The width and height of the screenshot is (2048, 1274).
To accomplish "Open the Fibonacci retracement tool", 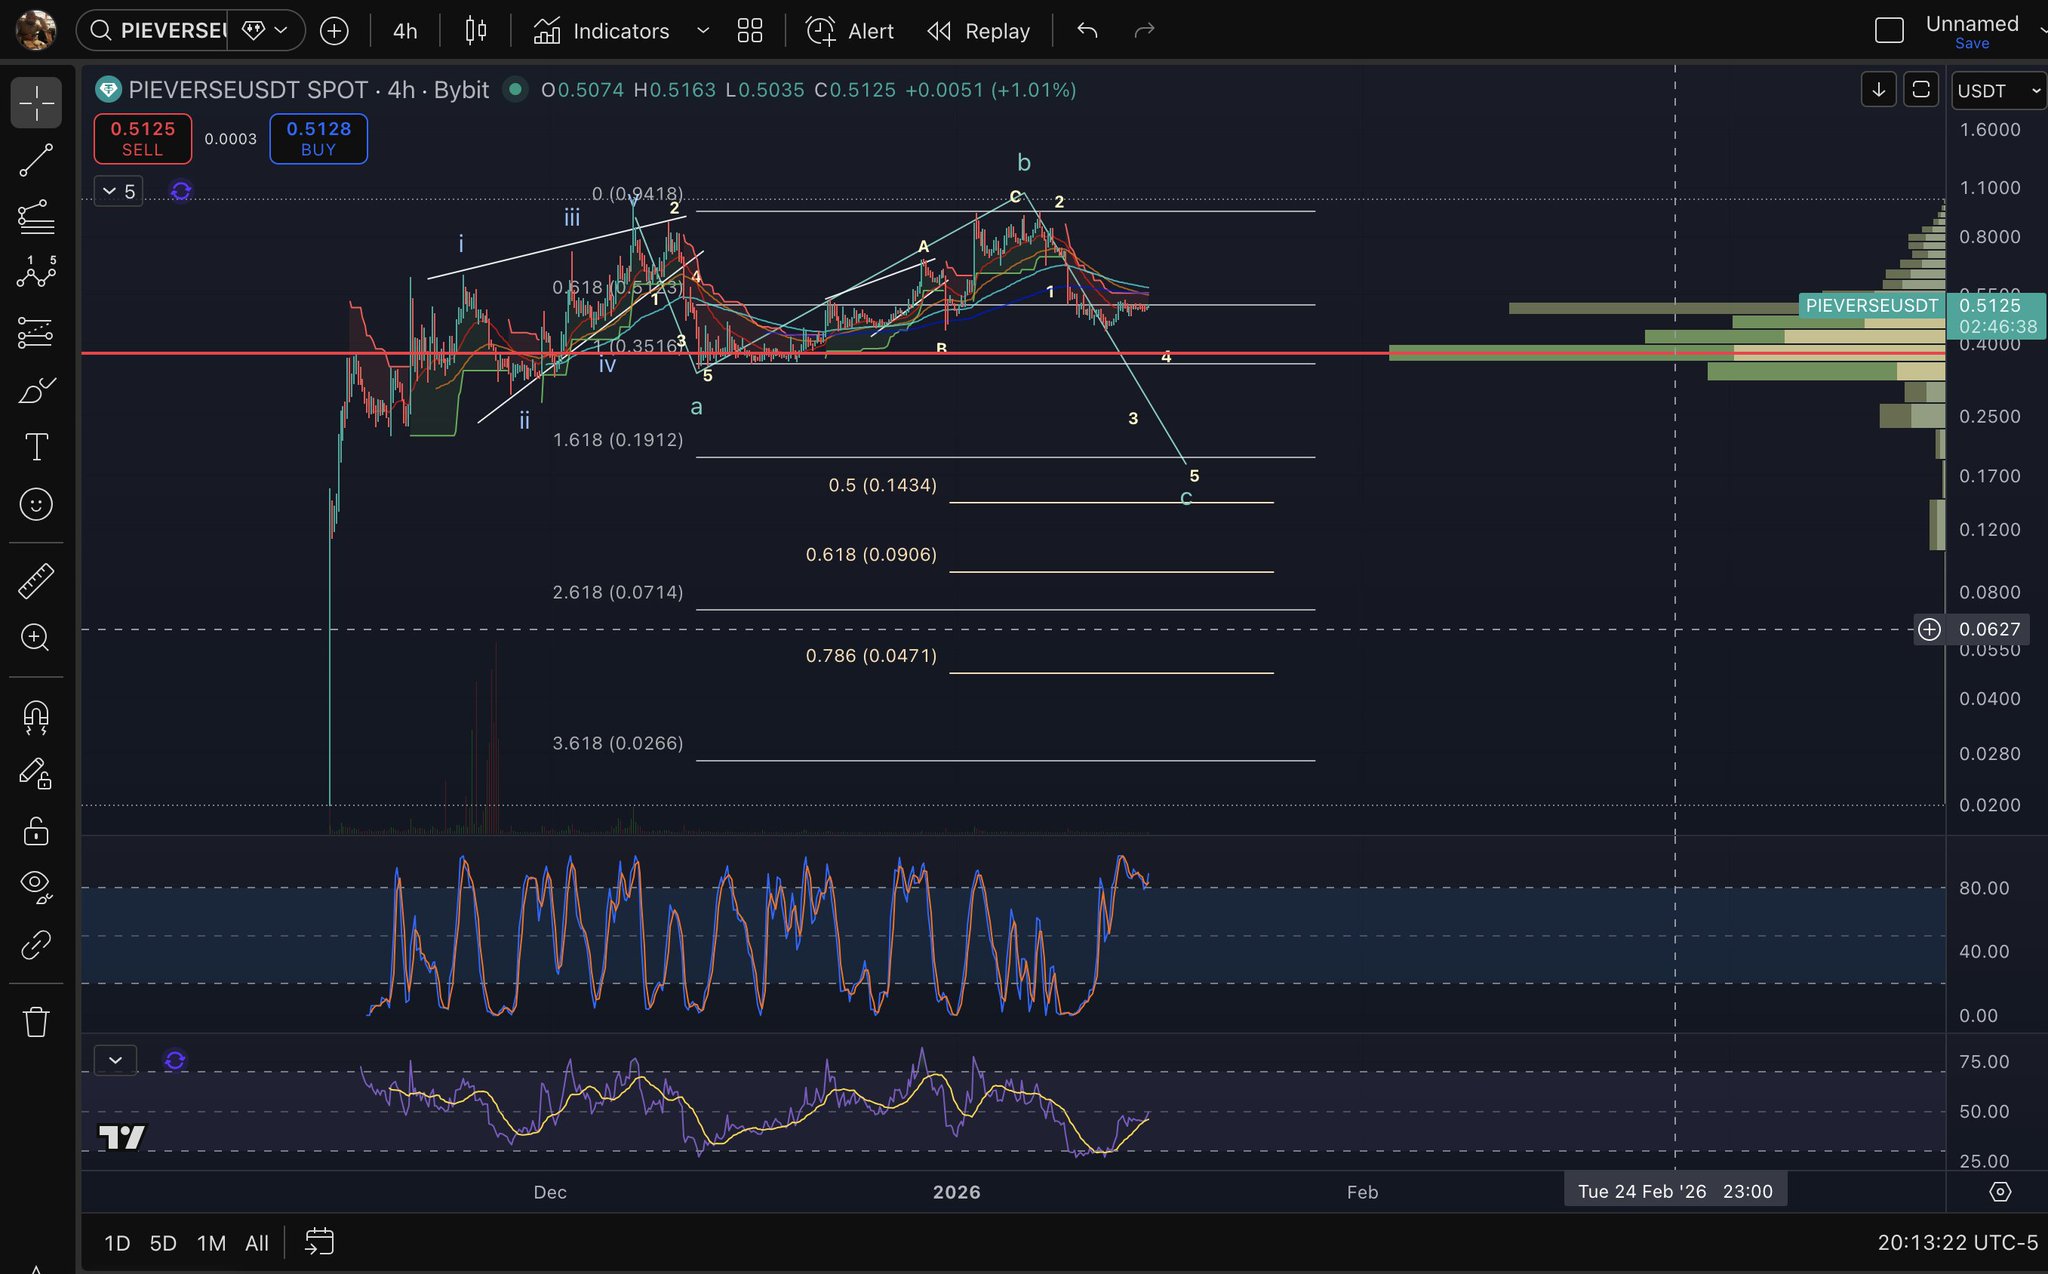I will (x=36, y=217).
